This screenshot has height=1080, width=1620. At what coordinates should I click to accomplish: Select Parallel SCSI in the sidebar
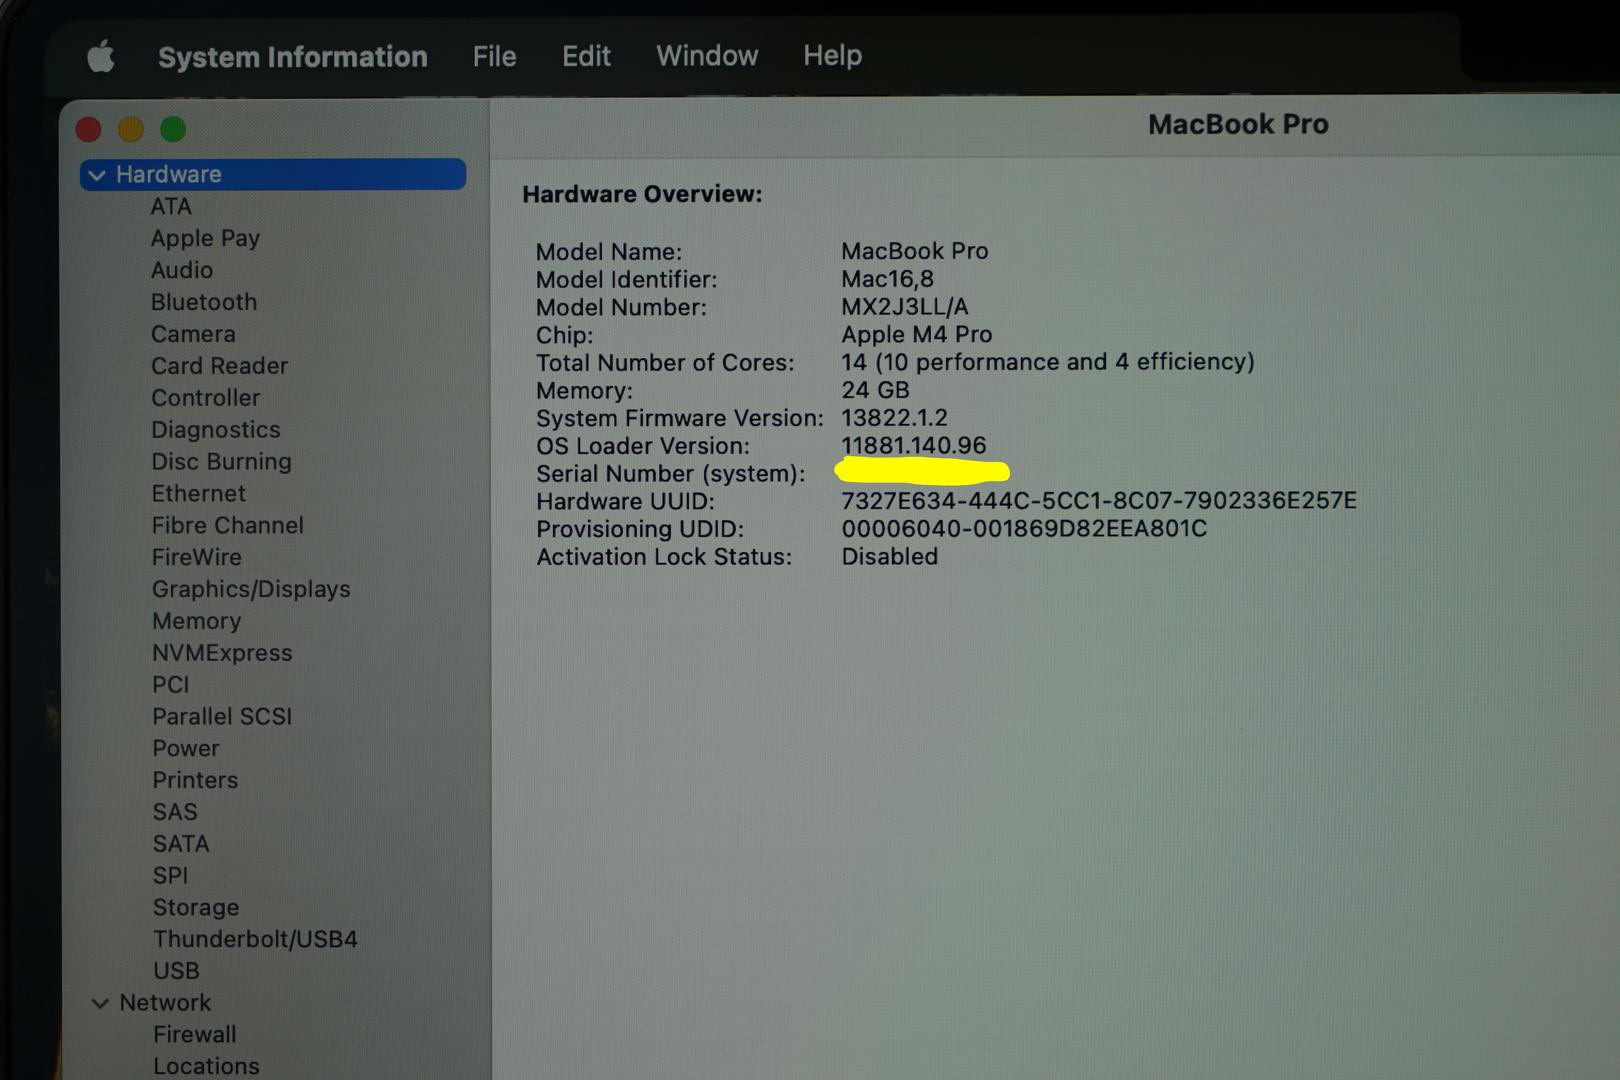(222, 717)
